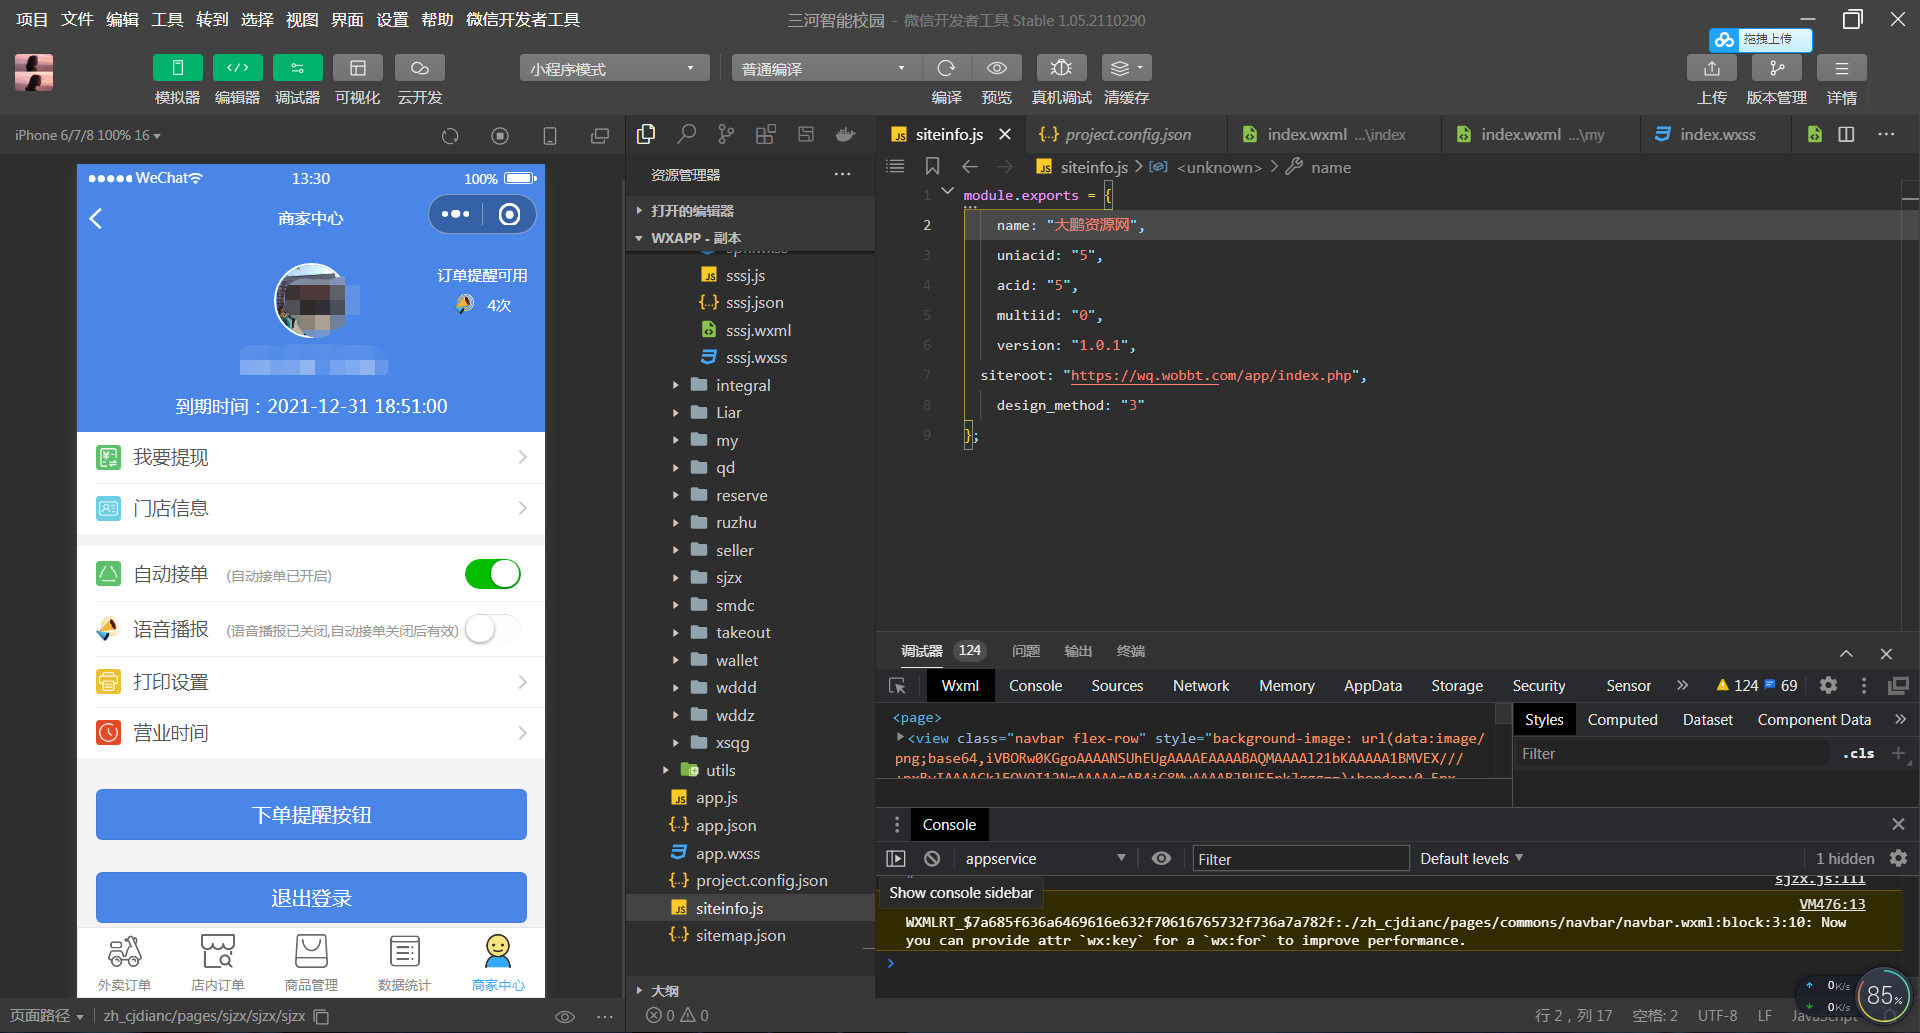Expand the takeout folder in explorer
The image size is (1920, 1033).
743,633
